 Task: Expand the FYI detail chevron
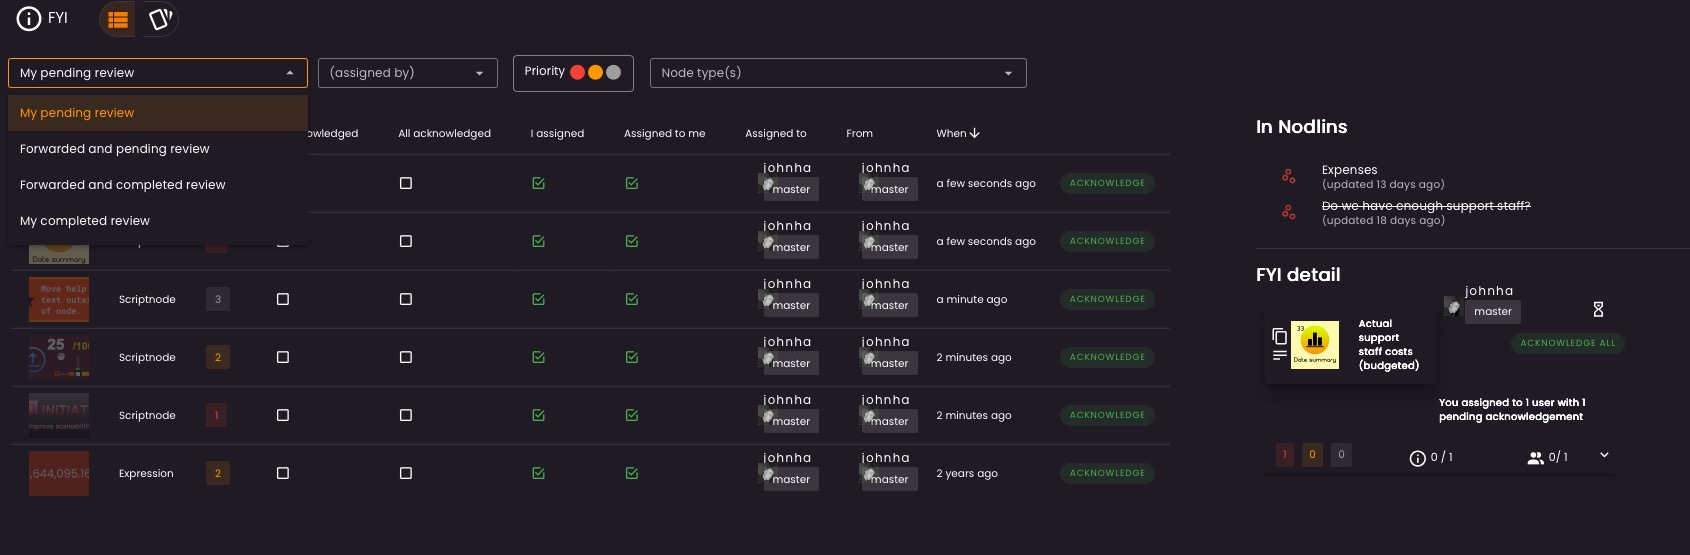tap(1604, 455)
